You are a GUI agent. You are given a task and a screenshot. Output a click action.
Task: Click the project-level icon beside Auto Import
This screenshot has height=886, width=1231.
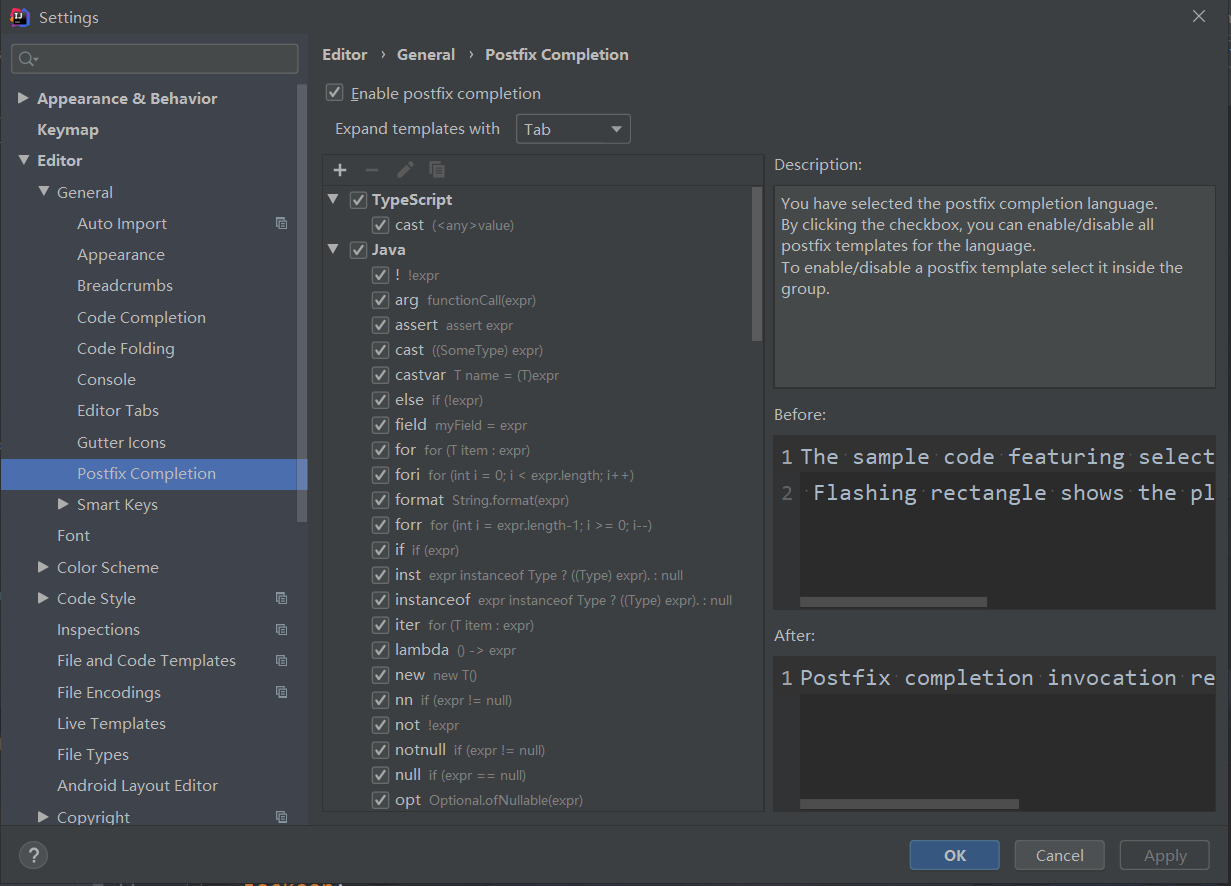(x=282, y=224)
